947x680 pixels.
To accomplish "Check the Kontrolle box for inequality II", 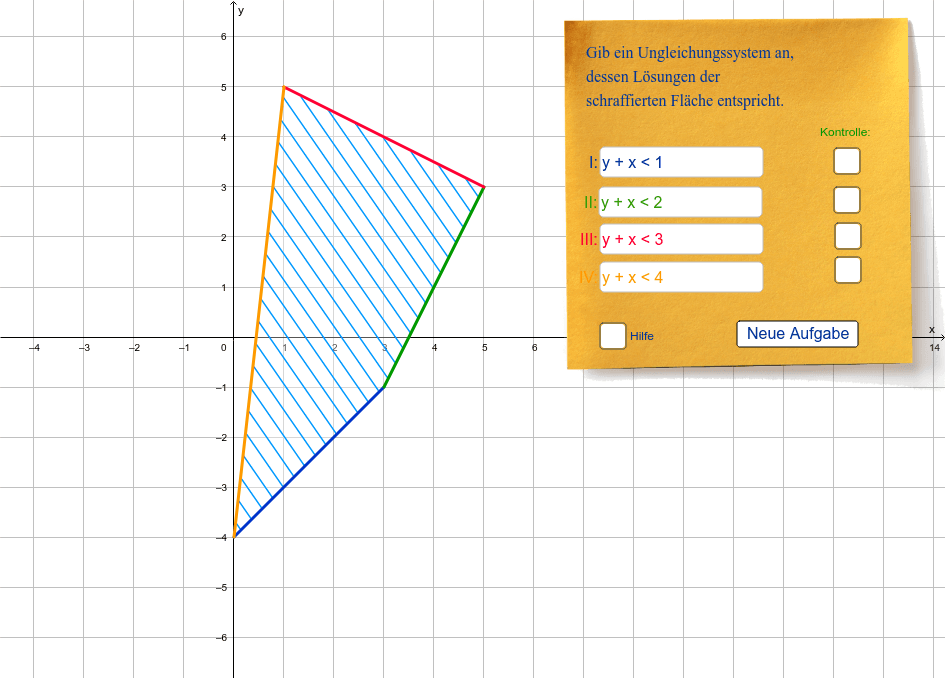I will tap(847, 200).
